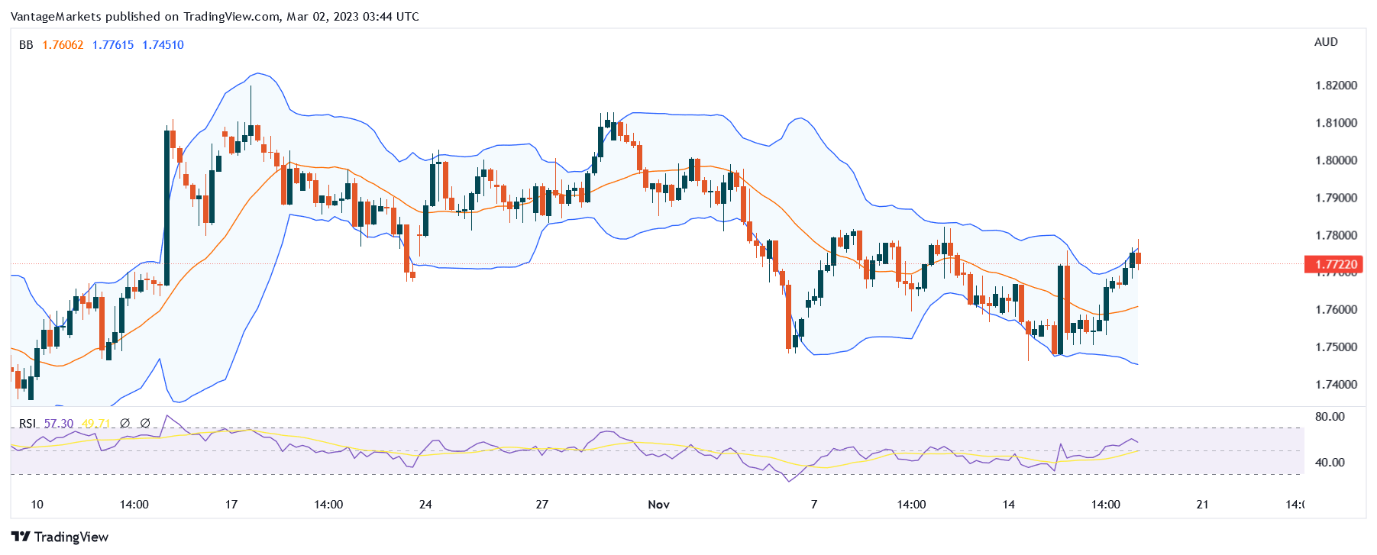The image size is (1377, 555).
Task: Select the BB upper value 1.77615
Action: [111, 45]
